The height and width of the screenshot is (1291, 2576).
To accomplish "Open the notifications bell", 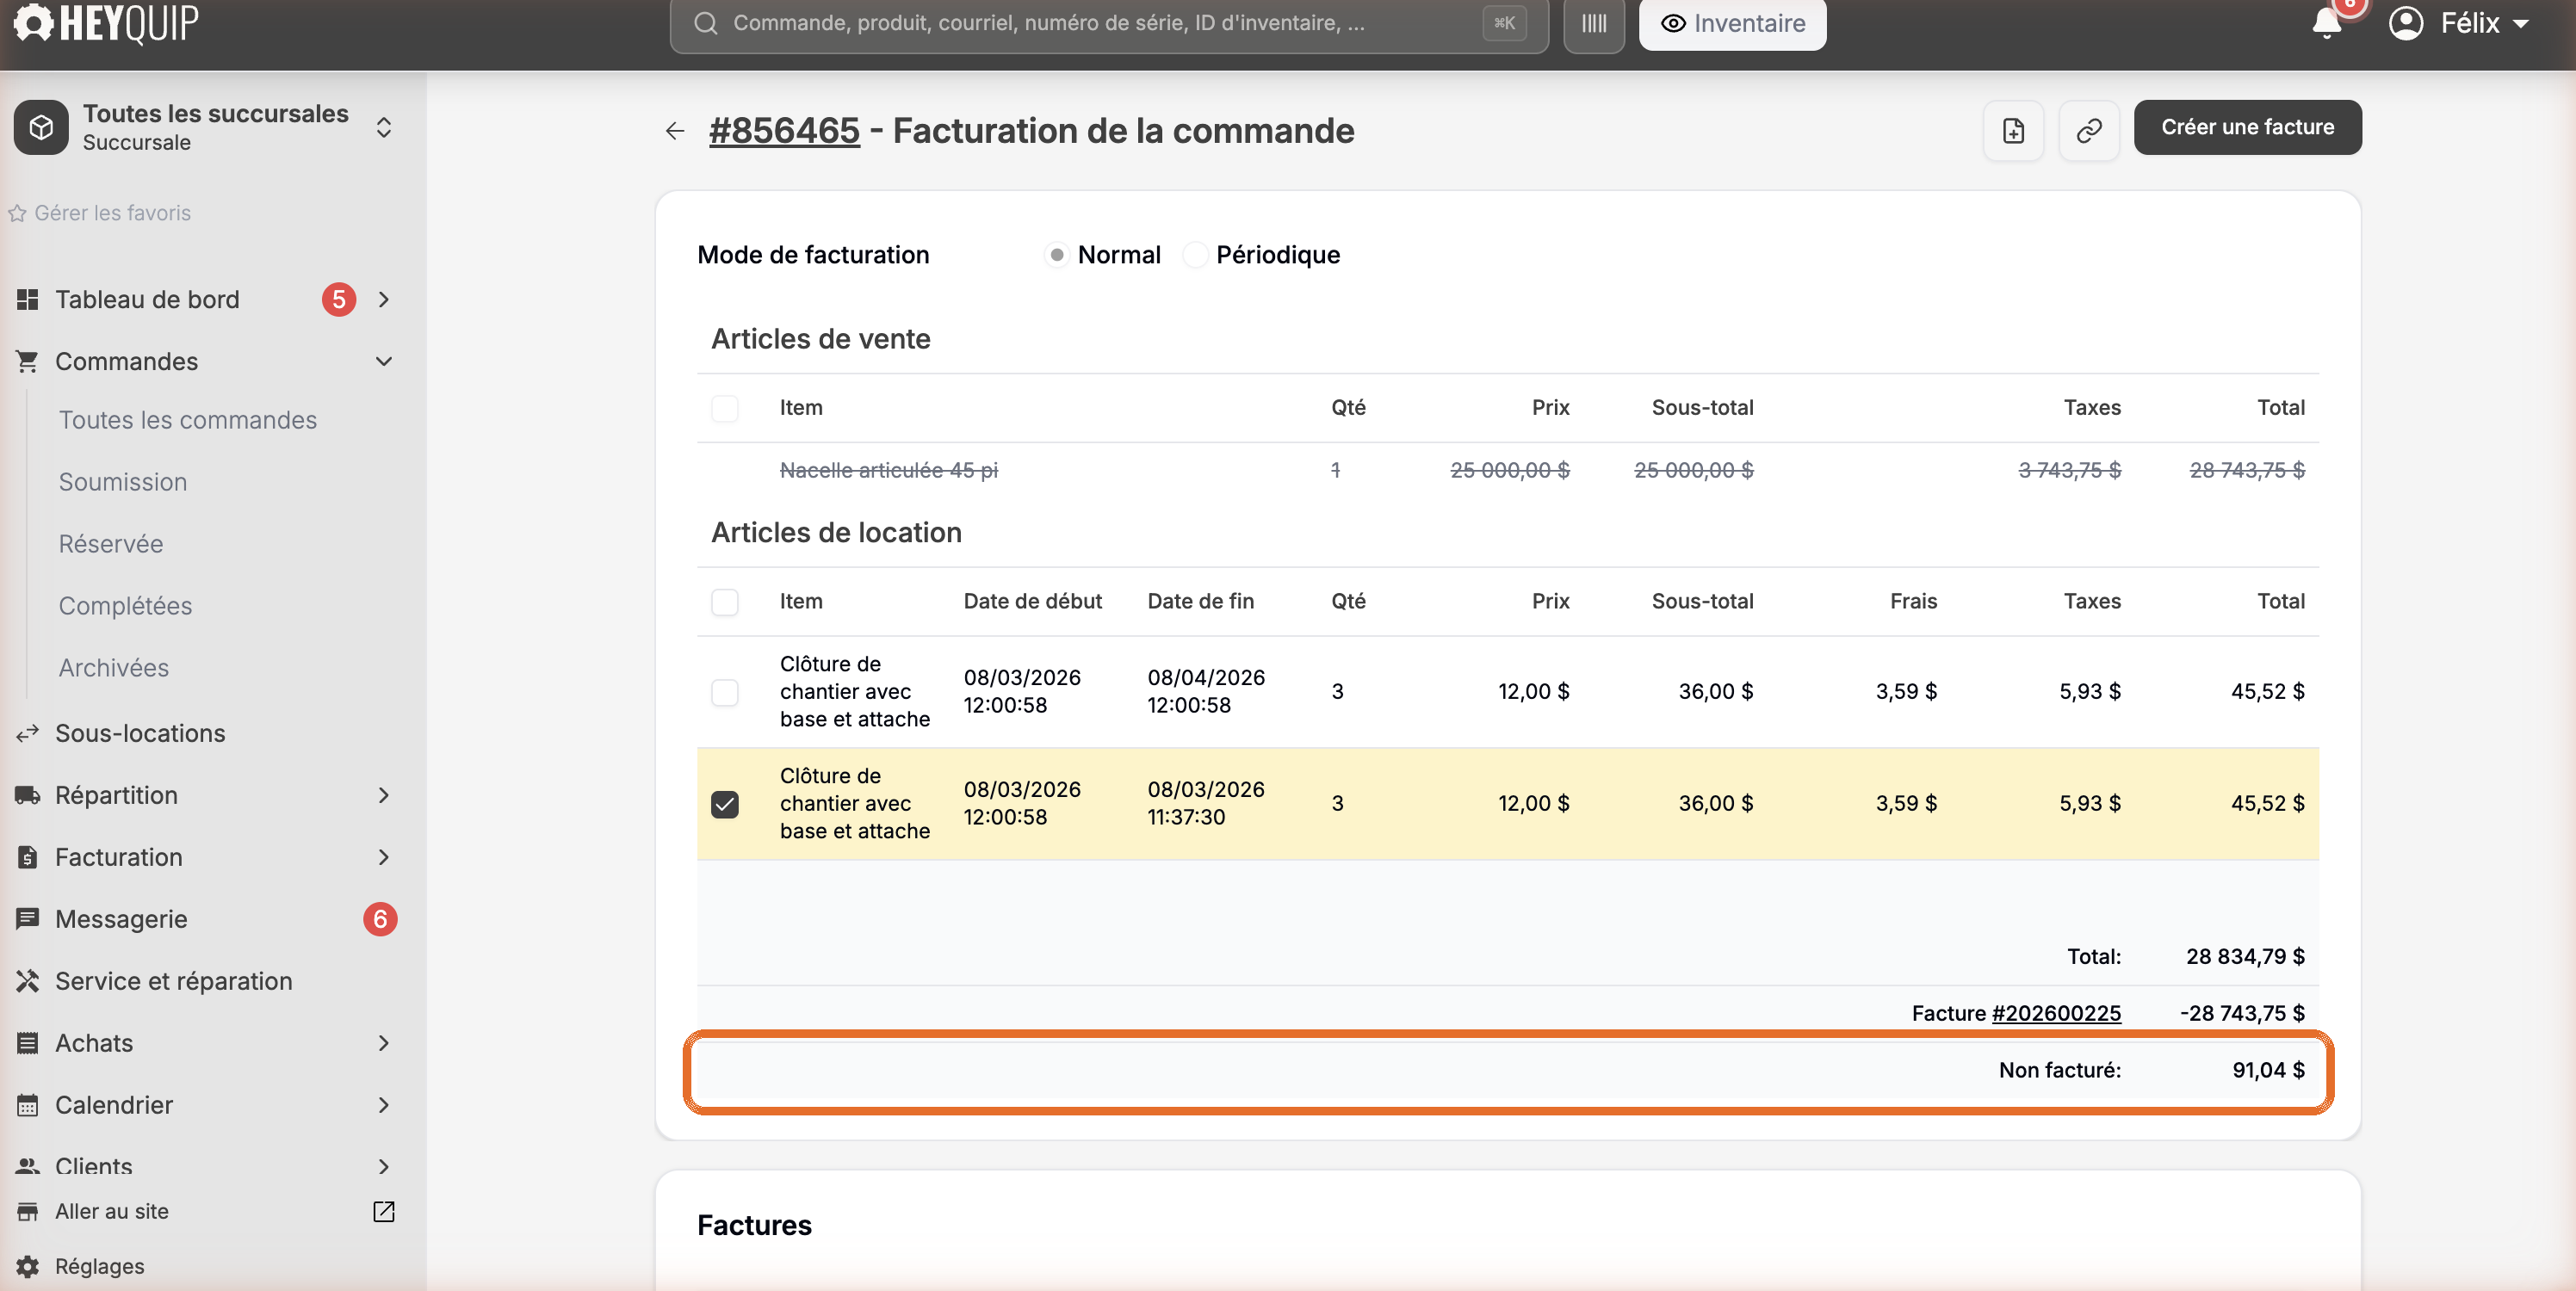I will pyautogui.click(x=2326, y=22).
